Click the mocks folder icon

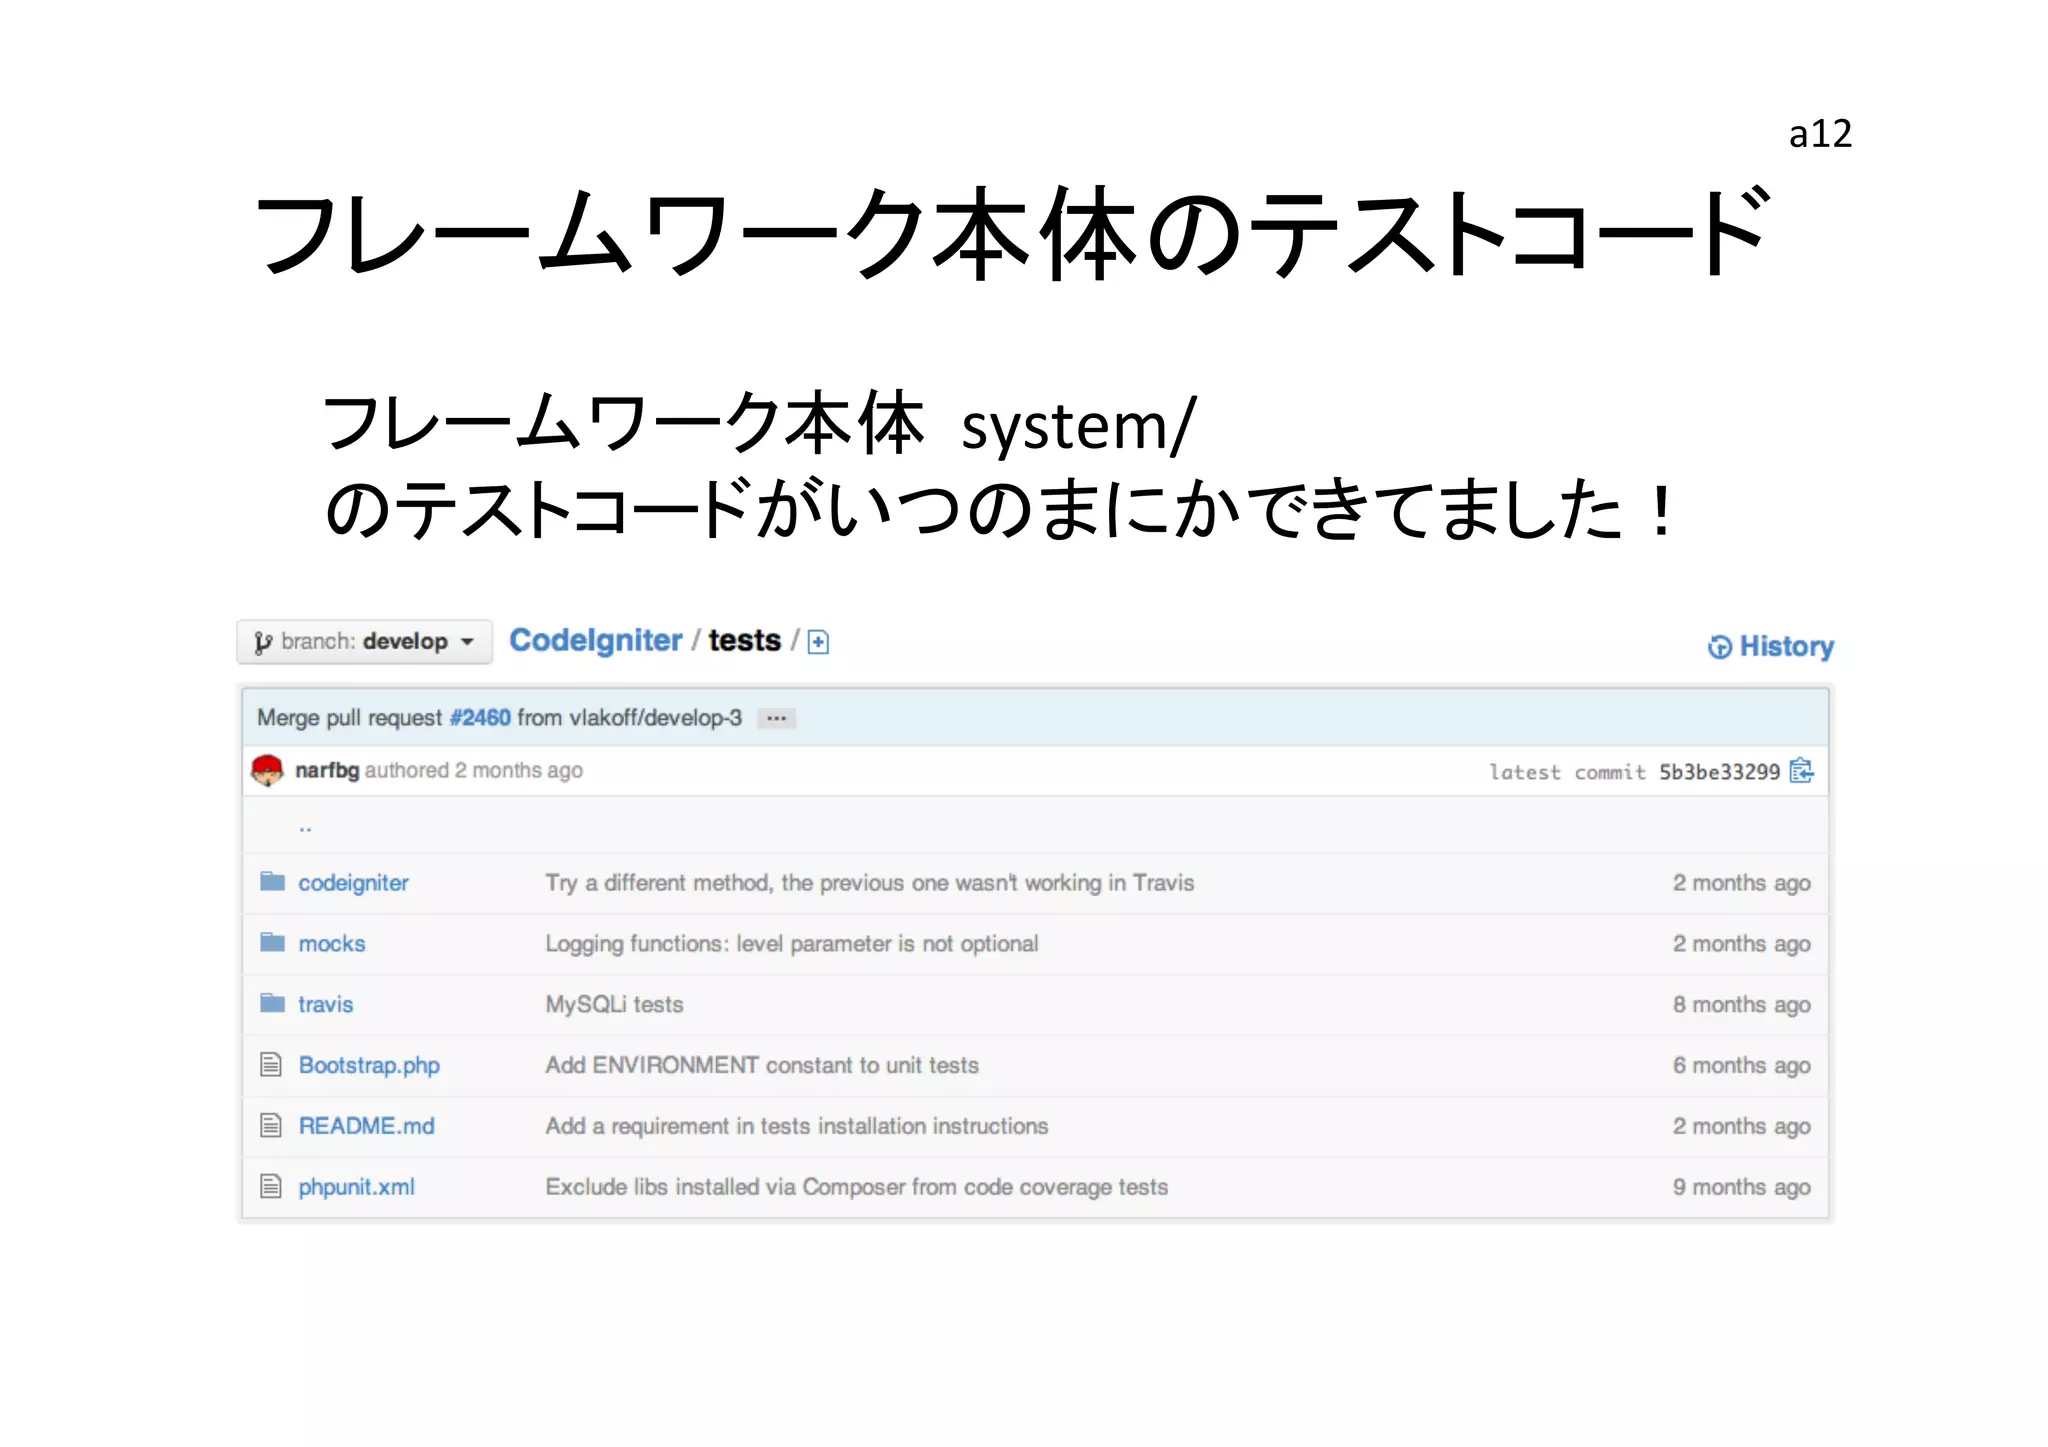coord(272,942)
